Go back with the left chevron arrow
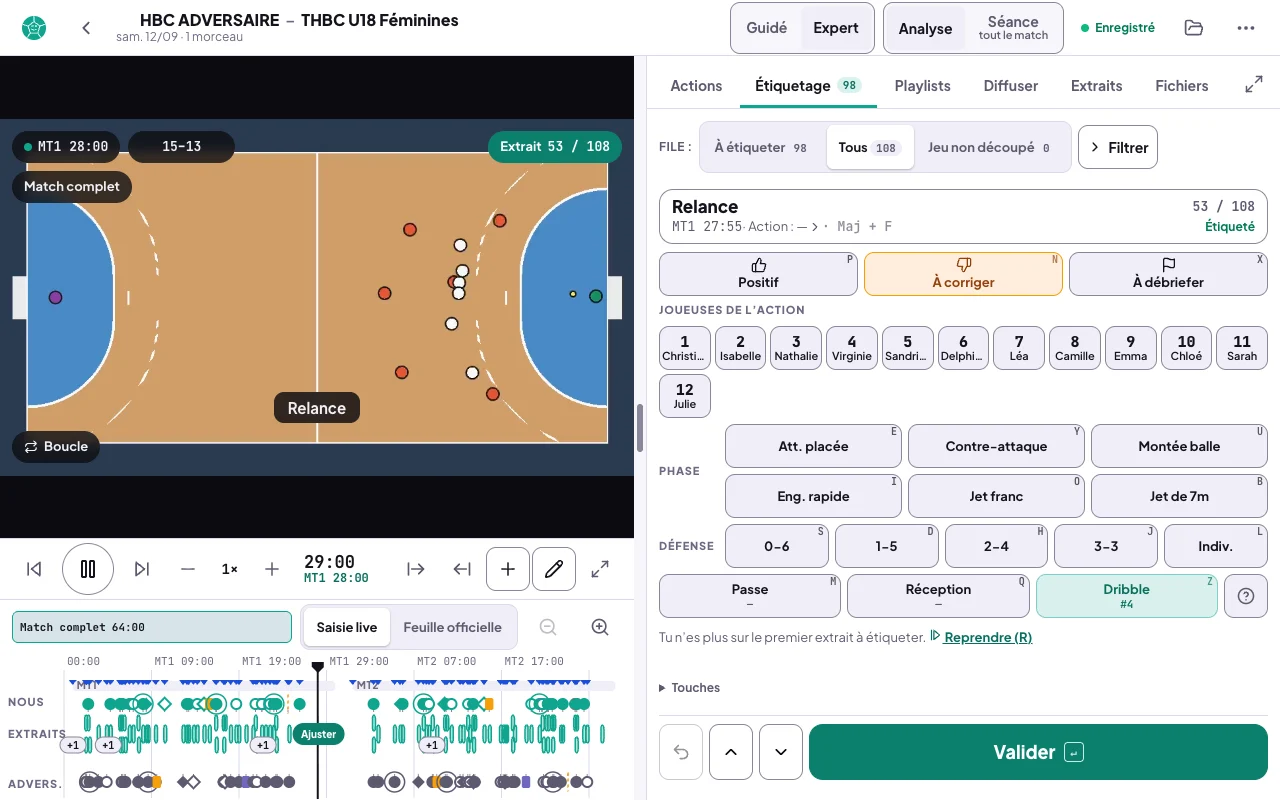Screen dimensions: 1280x800 (x=86, y=28)
